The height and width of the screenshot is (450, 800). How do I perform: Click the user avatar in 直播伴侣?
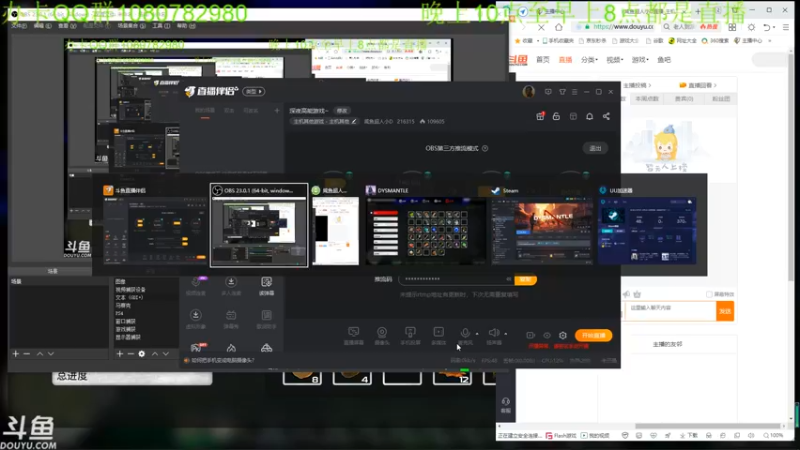529,92
